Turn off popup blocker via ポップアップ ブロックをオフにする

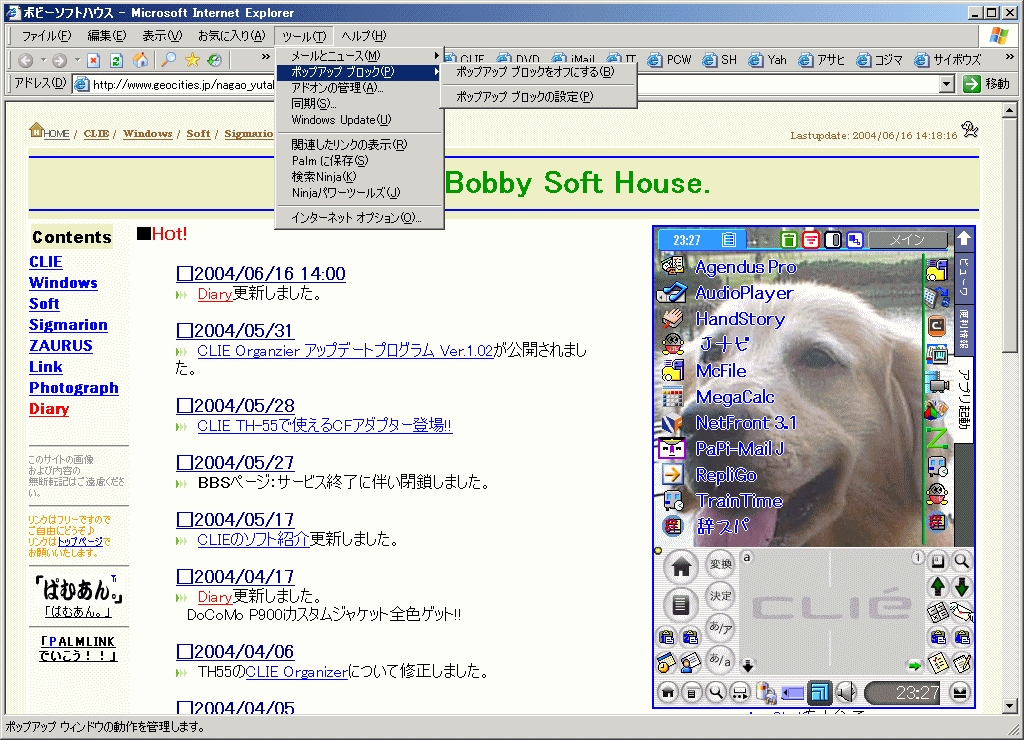(534, 72)
